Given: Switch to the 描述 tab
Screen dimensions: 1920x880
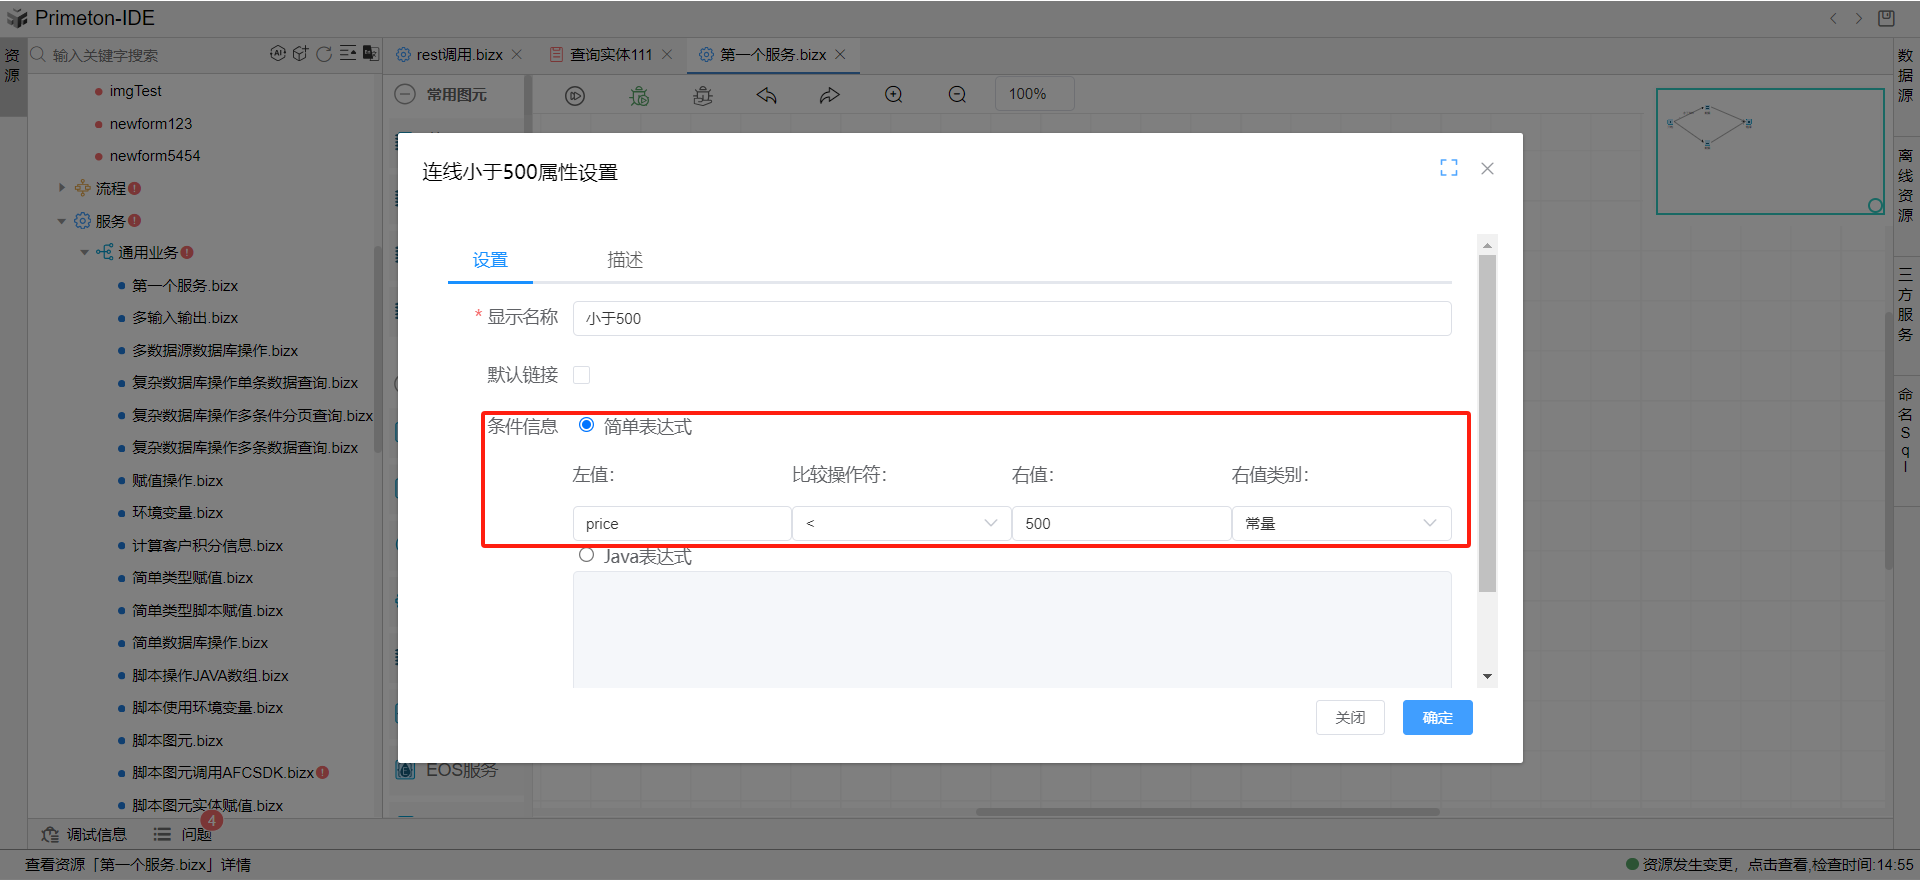Looking at the screenshot, I should tap(625, 260).
